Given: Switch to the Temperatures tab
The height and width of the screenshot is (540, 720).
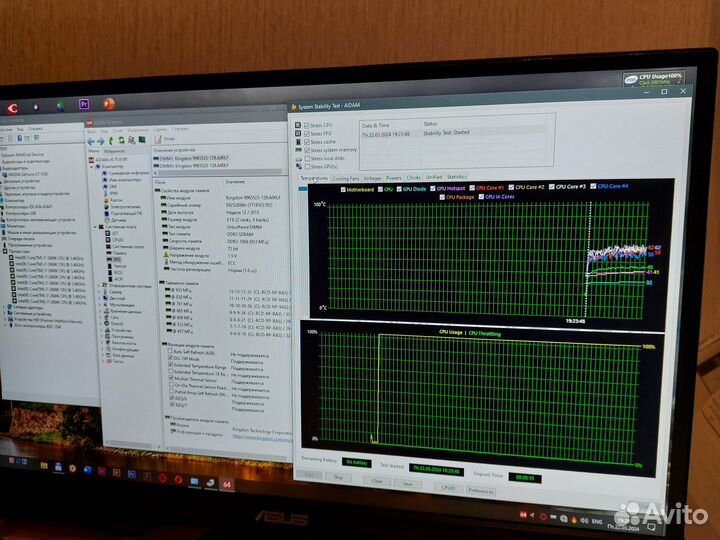Looking at the screenshot, I should point(314,178).
